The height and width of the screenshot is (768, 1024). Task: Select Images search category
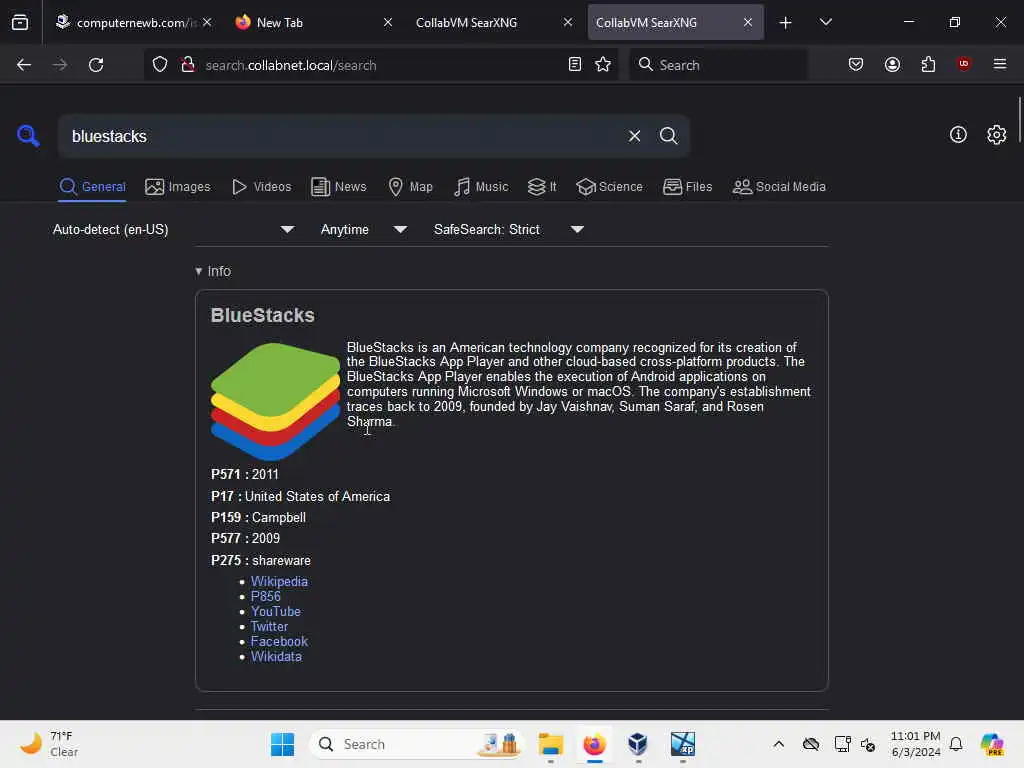click(x=178, y=187)
